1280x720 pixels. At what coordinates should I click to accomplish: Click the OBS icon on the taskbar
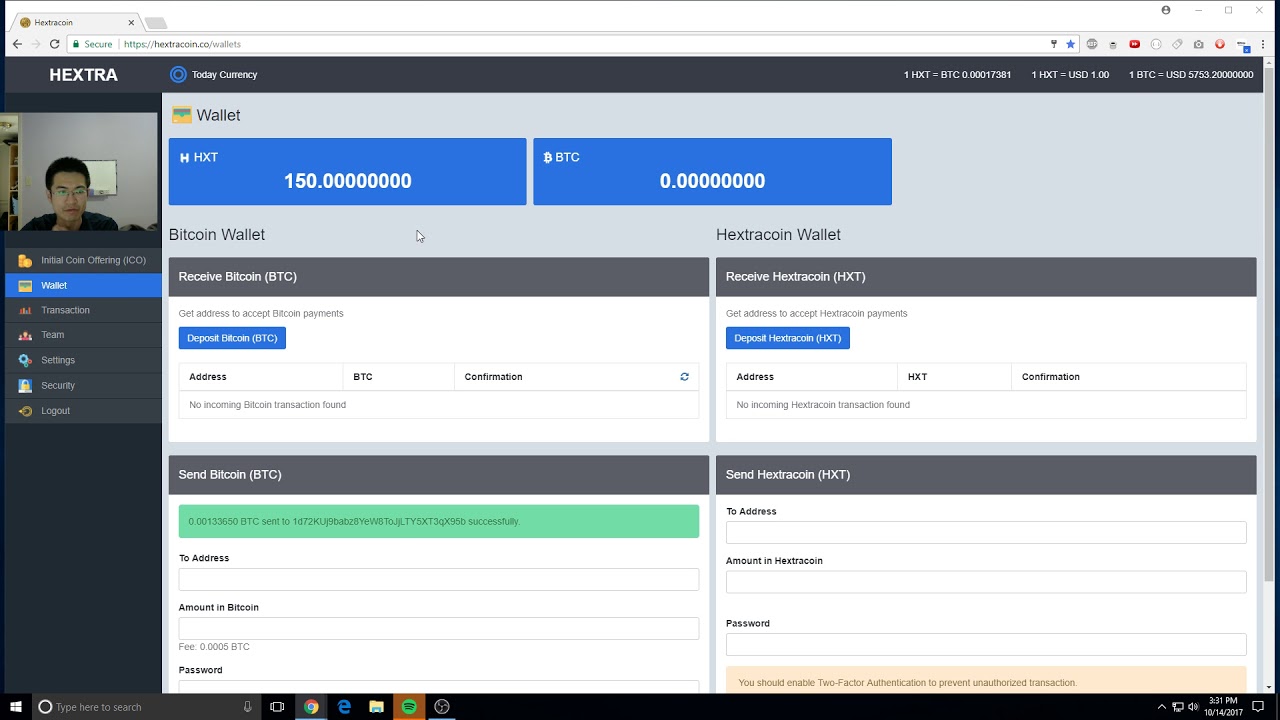442,707
